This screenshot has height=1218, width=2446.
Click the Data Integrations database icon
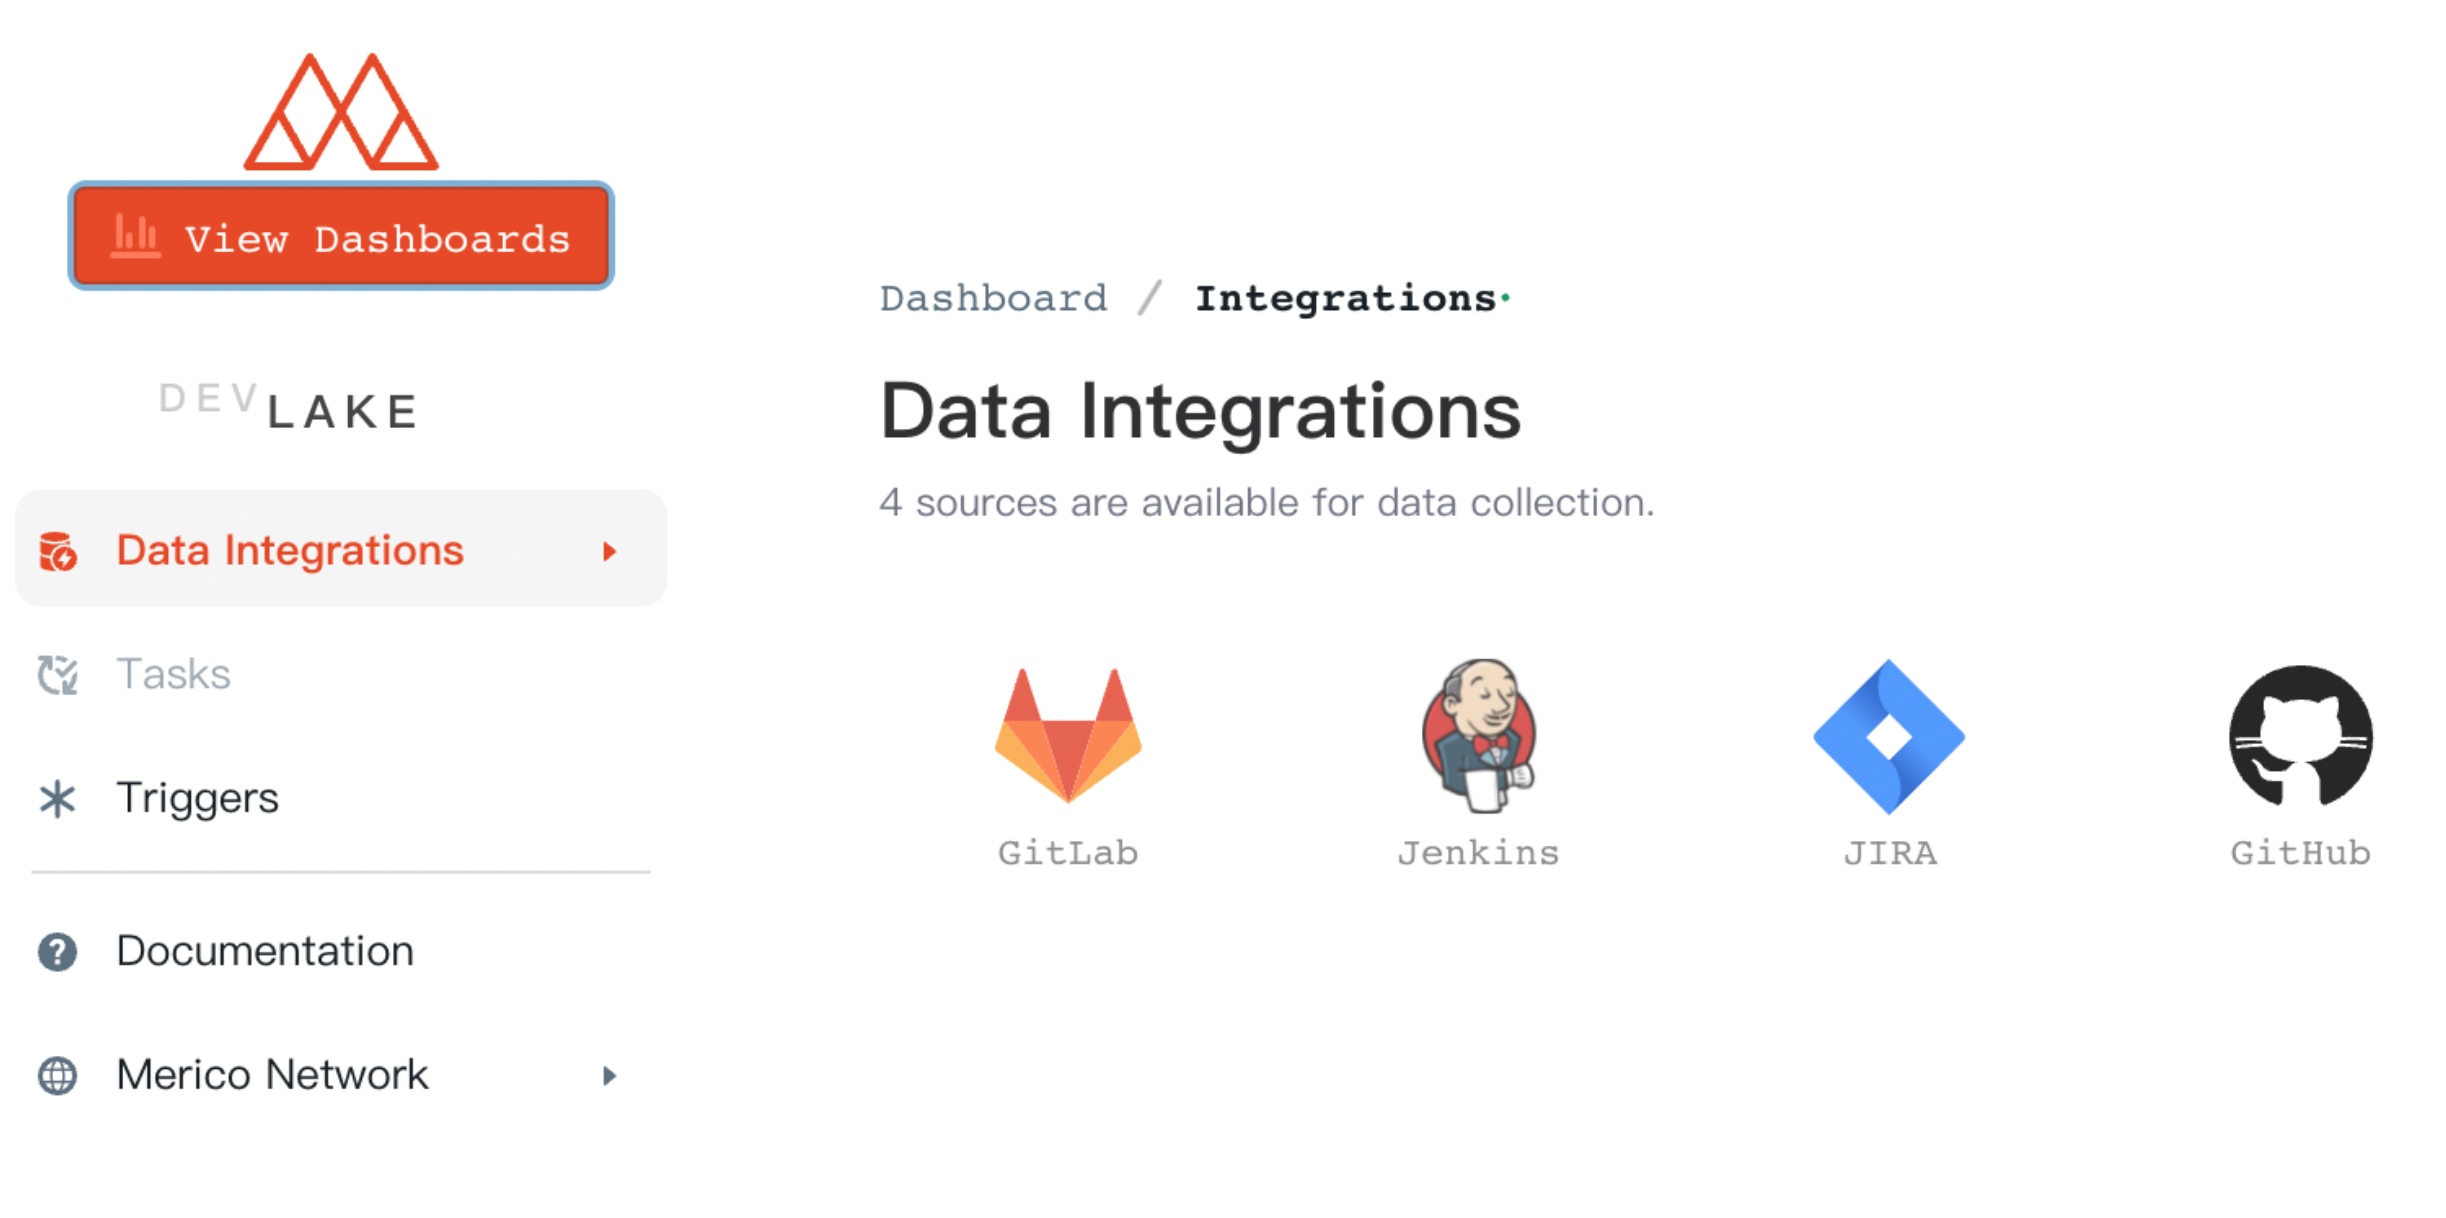[58, 551]
